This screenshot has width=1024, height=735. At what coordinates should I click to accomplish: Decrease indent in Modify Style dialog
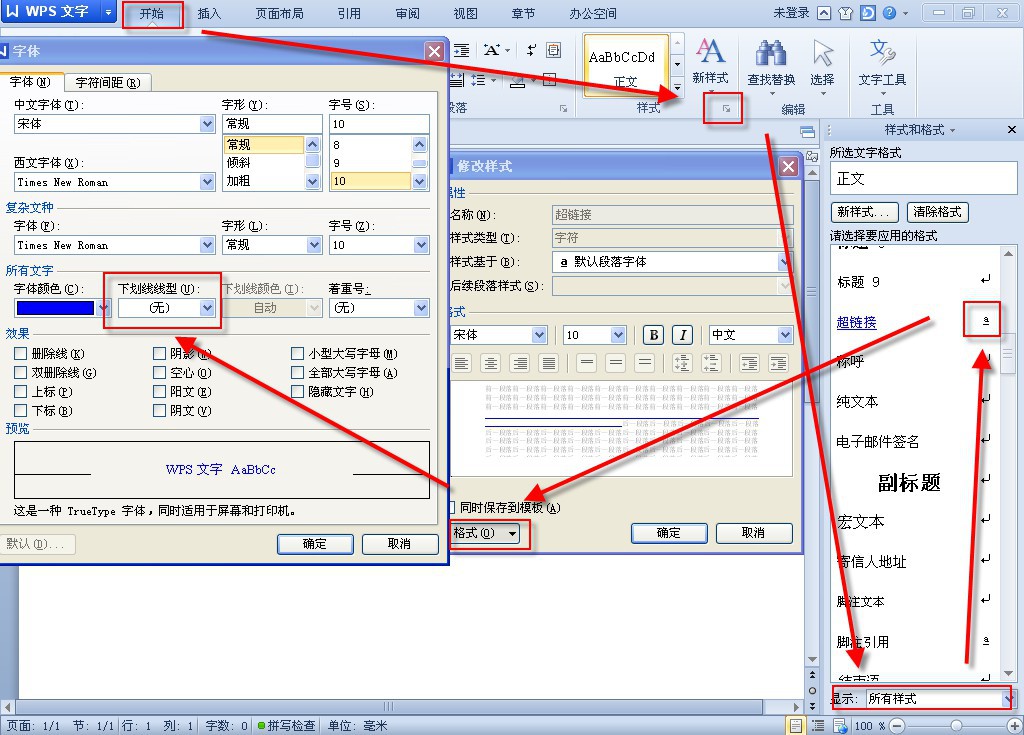click(x=749, y=363)
